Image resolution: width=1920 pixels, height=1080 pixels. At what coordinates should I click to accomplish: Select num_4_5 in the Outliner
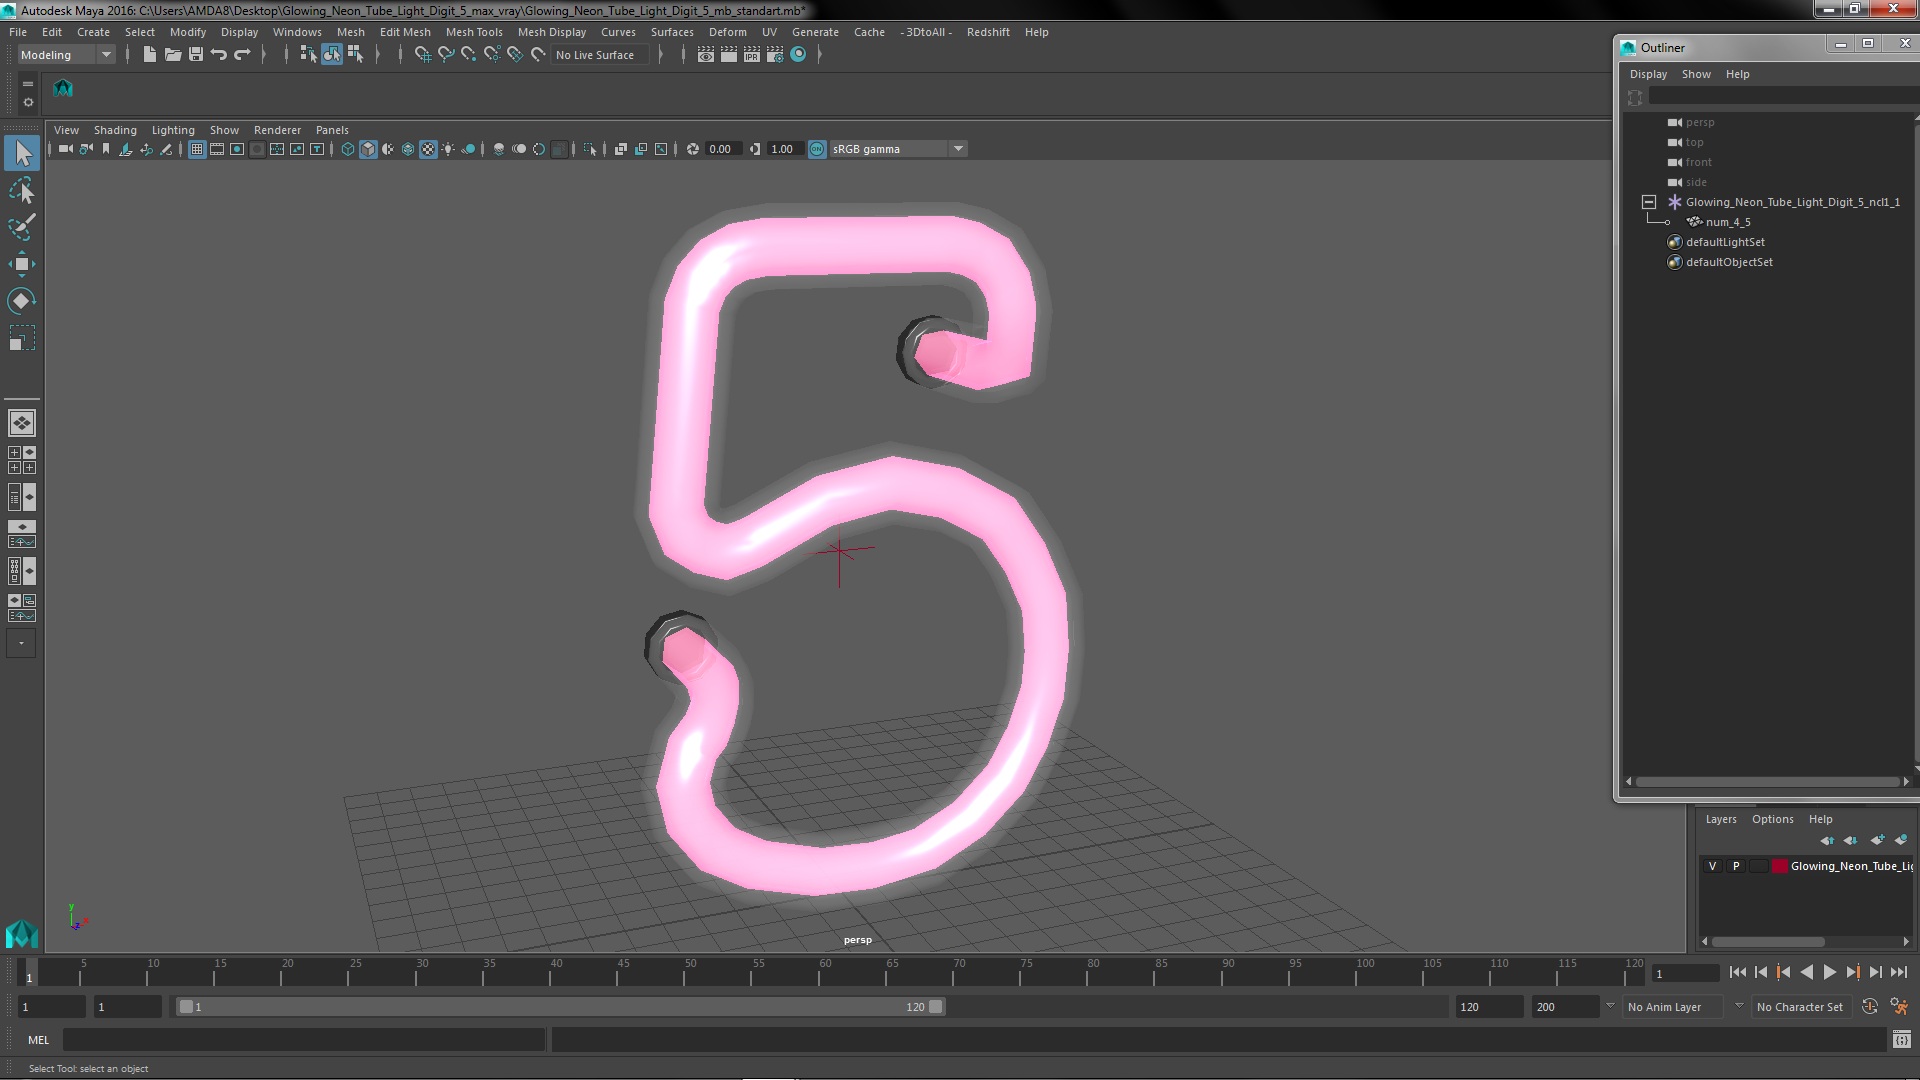[1727, 222]
